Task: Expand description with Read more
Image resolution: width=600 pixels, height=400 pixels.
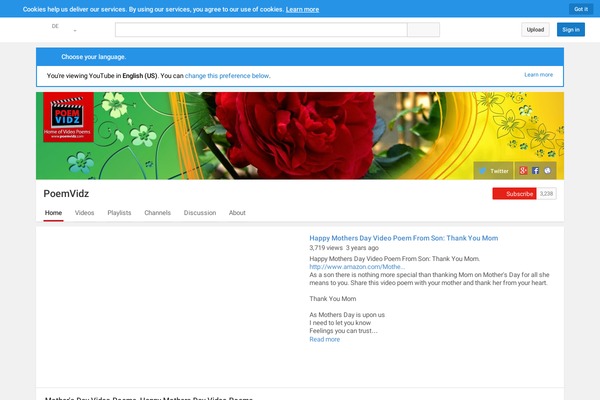Action: pos(324,340)
